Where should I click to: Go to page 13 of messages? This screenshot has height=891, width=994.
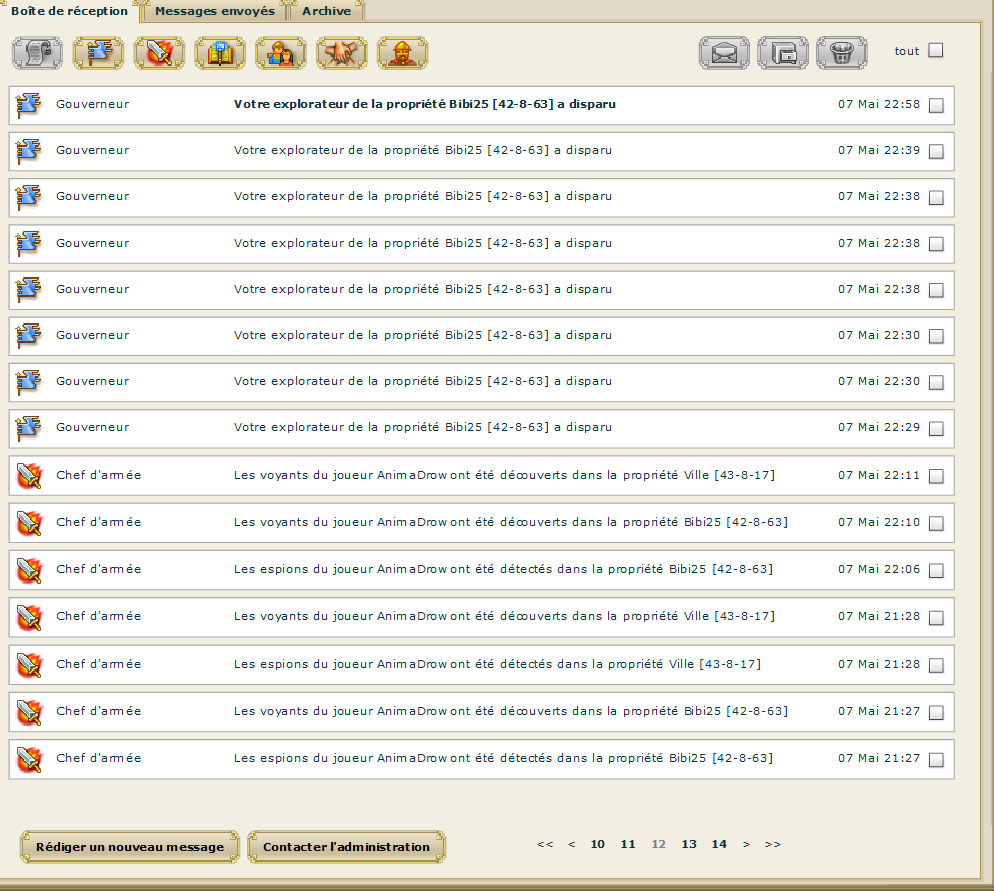point(689,844)
